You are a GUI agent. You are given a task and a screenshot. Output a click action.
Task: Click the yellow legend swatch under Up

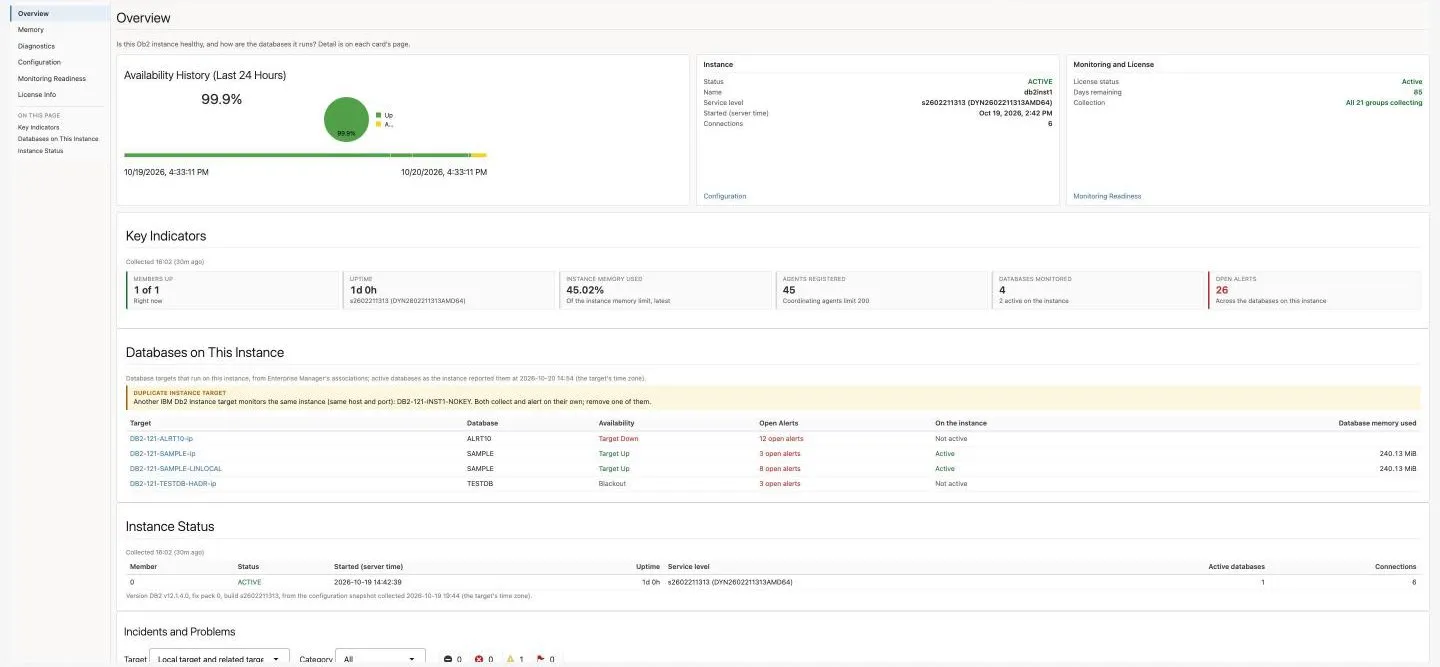[379, 125]
